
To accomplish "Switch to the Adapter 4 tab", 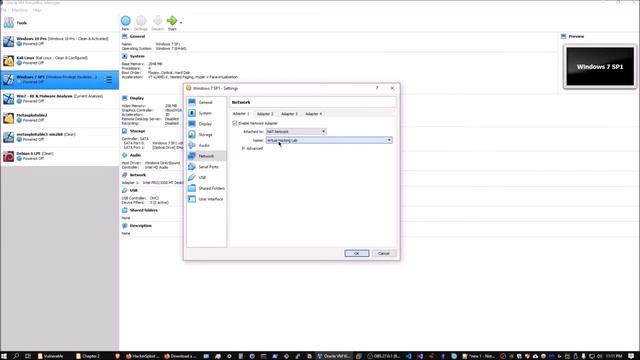I will click(313, 114).
